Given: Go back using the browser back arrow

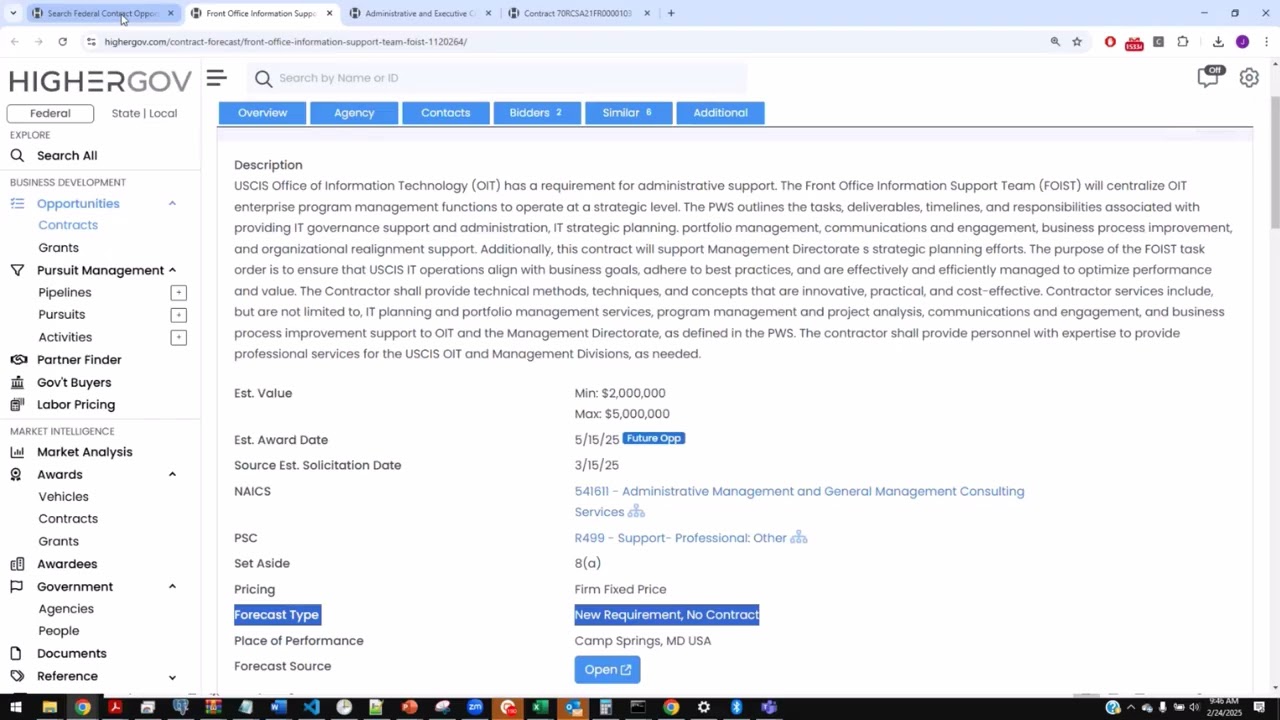Looking at the screenshot, I should pos(14,42).
